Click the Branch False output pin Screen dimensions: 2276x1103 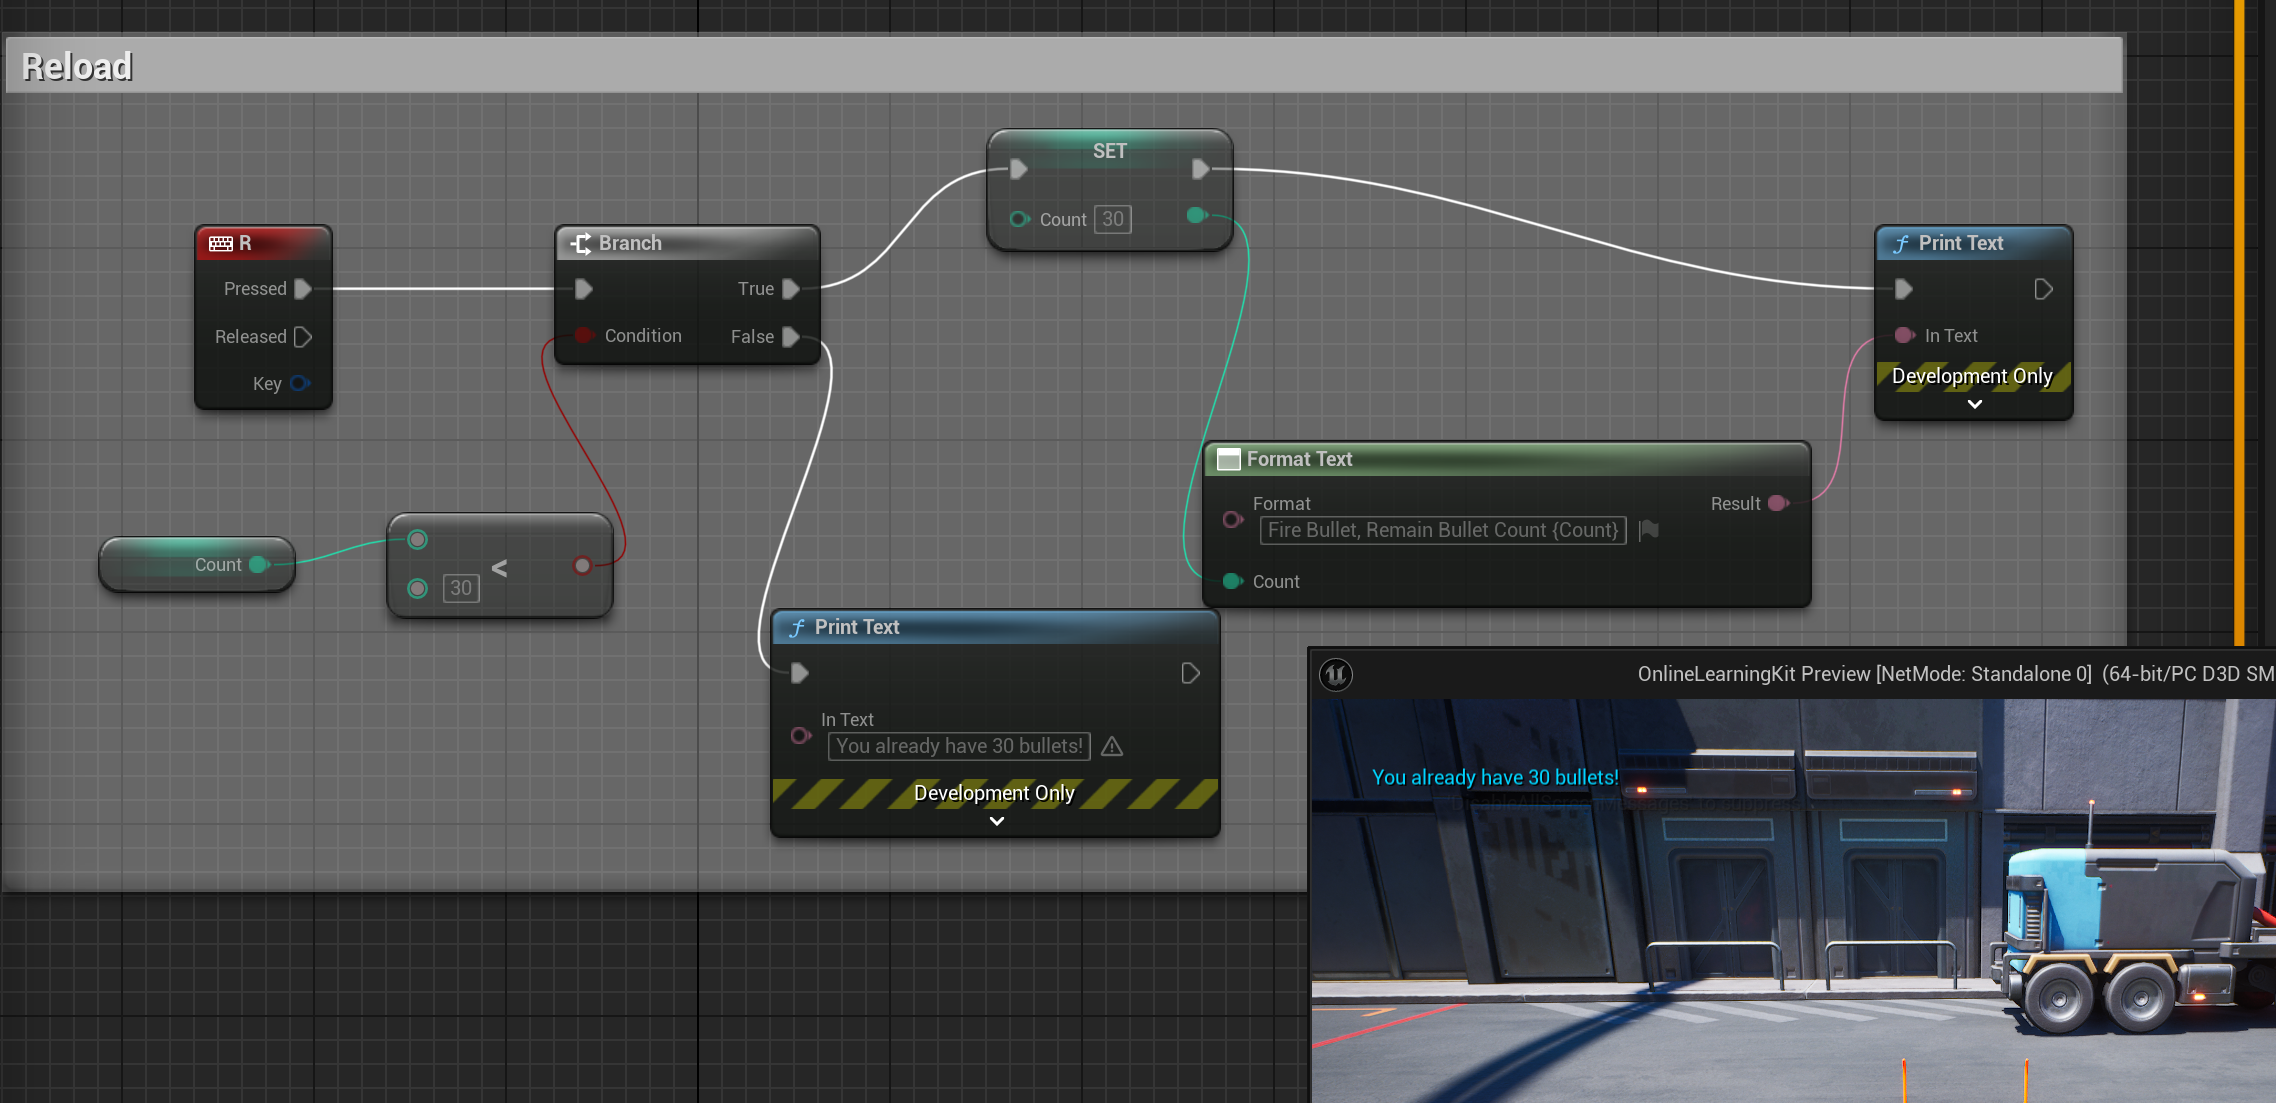[x=790, y=337]
